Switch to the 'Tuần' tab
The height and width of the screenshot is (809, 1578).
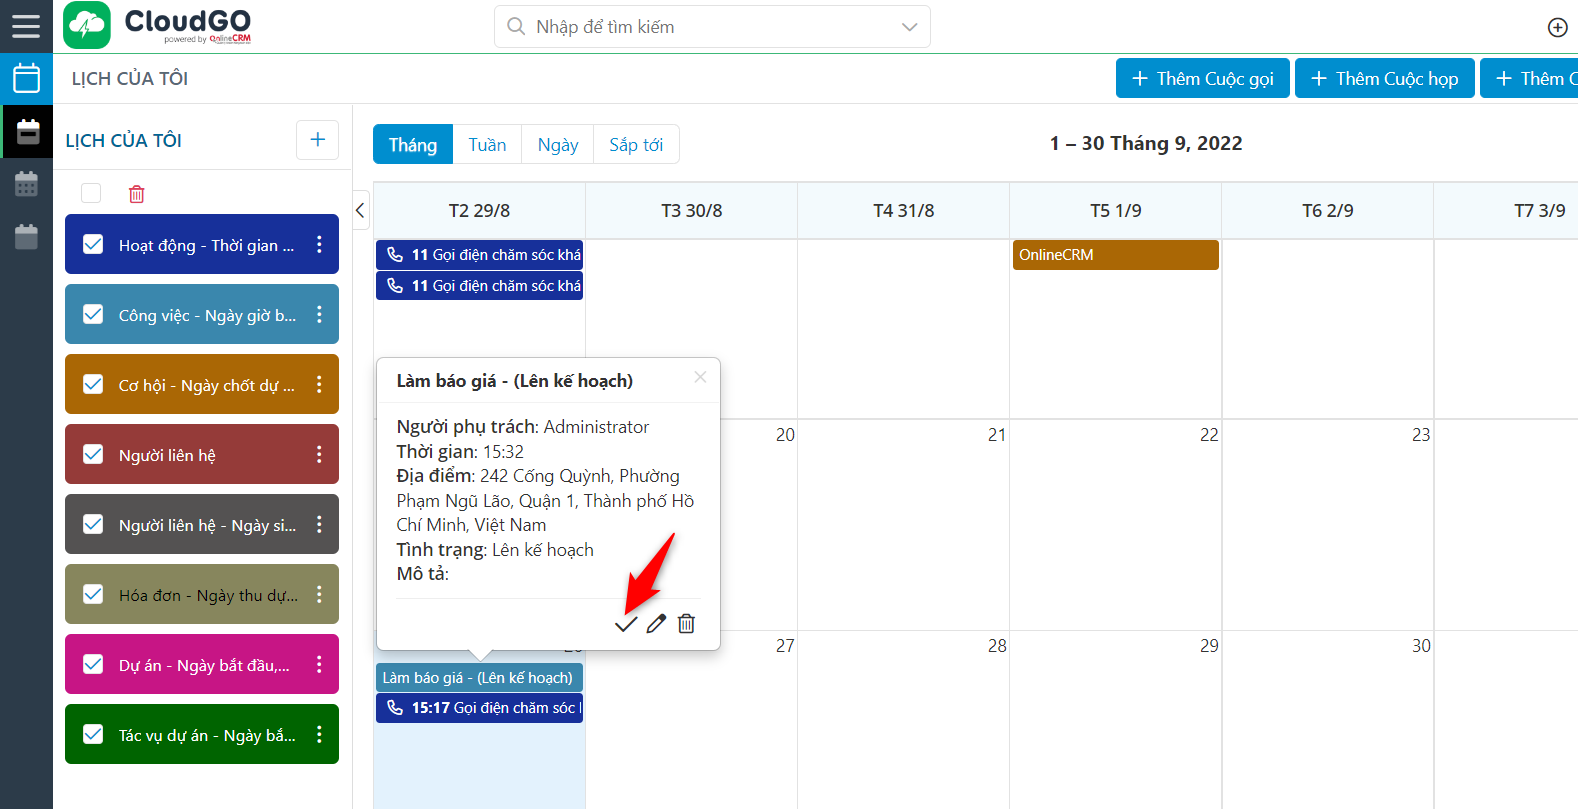pos(487,144)
